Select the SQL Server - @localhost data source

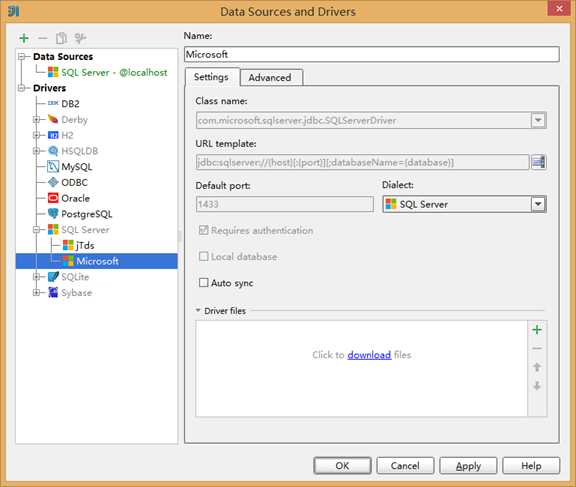pyautogui.click(x=114, y=72)
